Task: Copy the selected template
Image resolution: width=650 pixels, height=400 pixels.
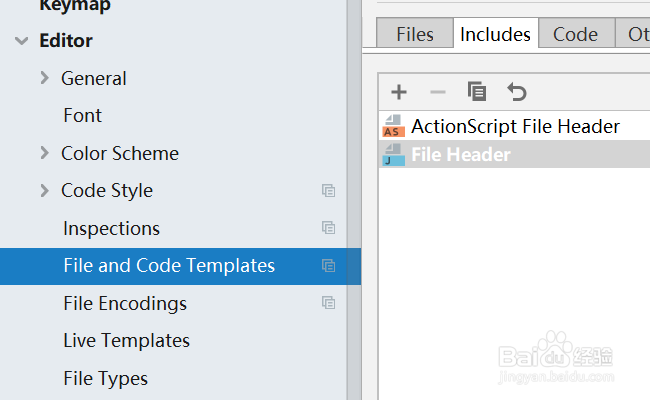Action: tap(477, 92)
